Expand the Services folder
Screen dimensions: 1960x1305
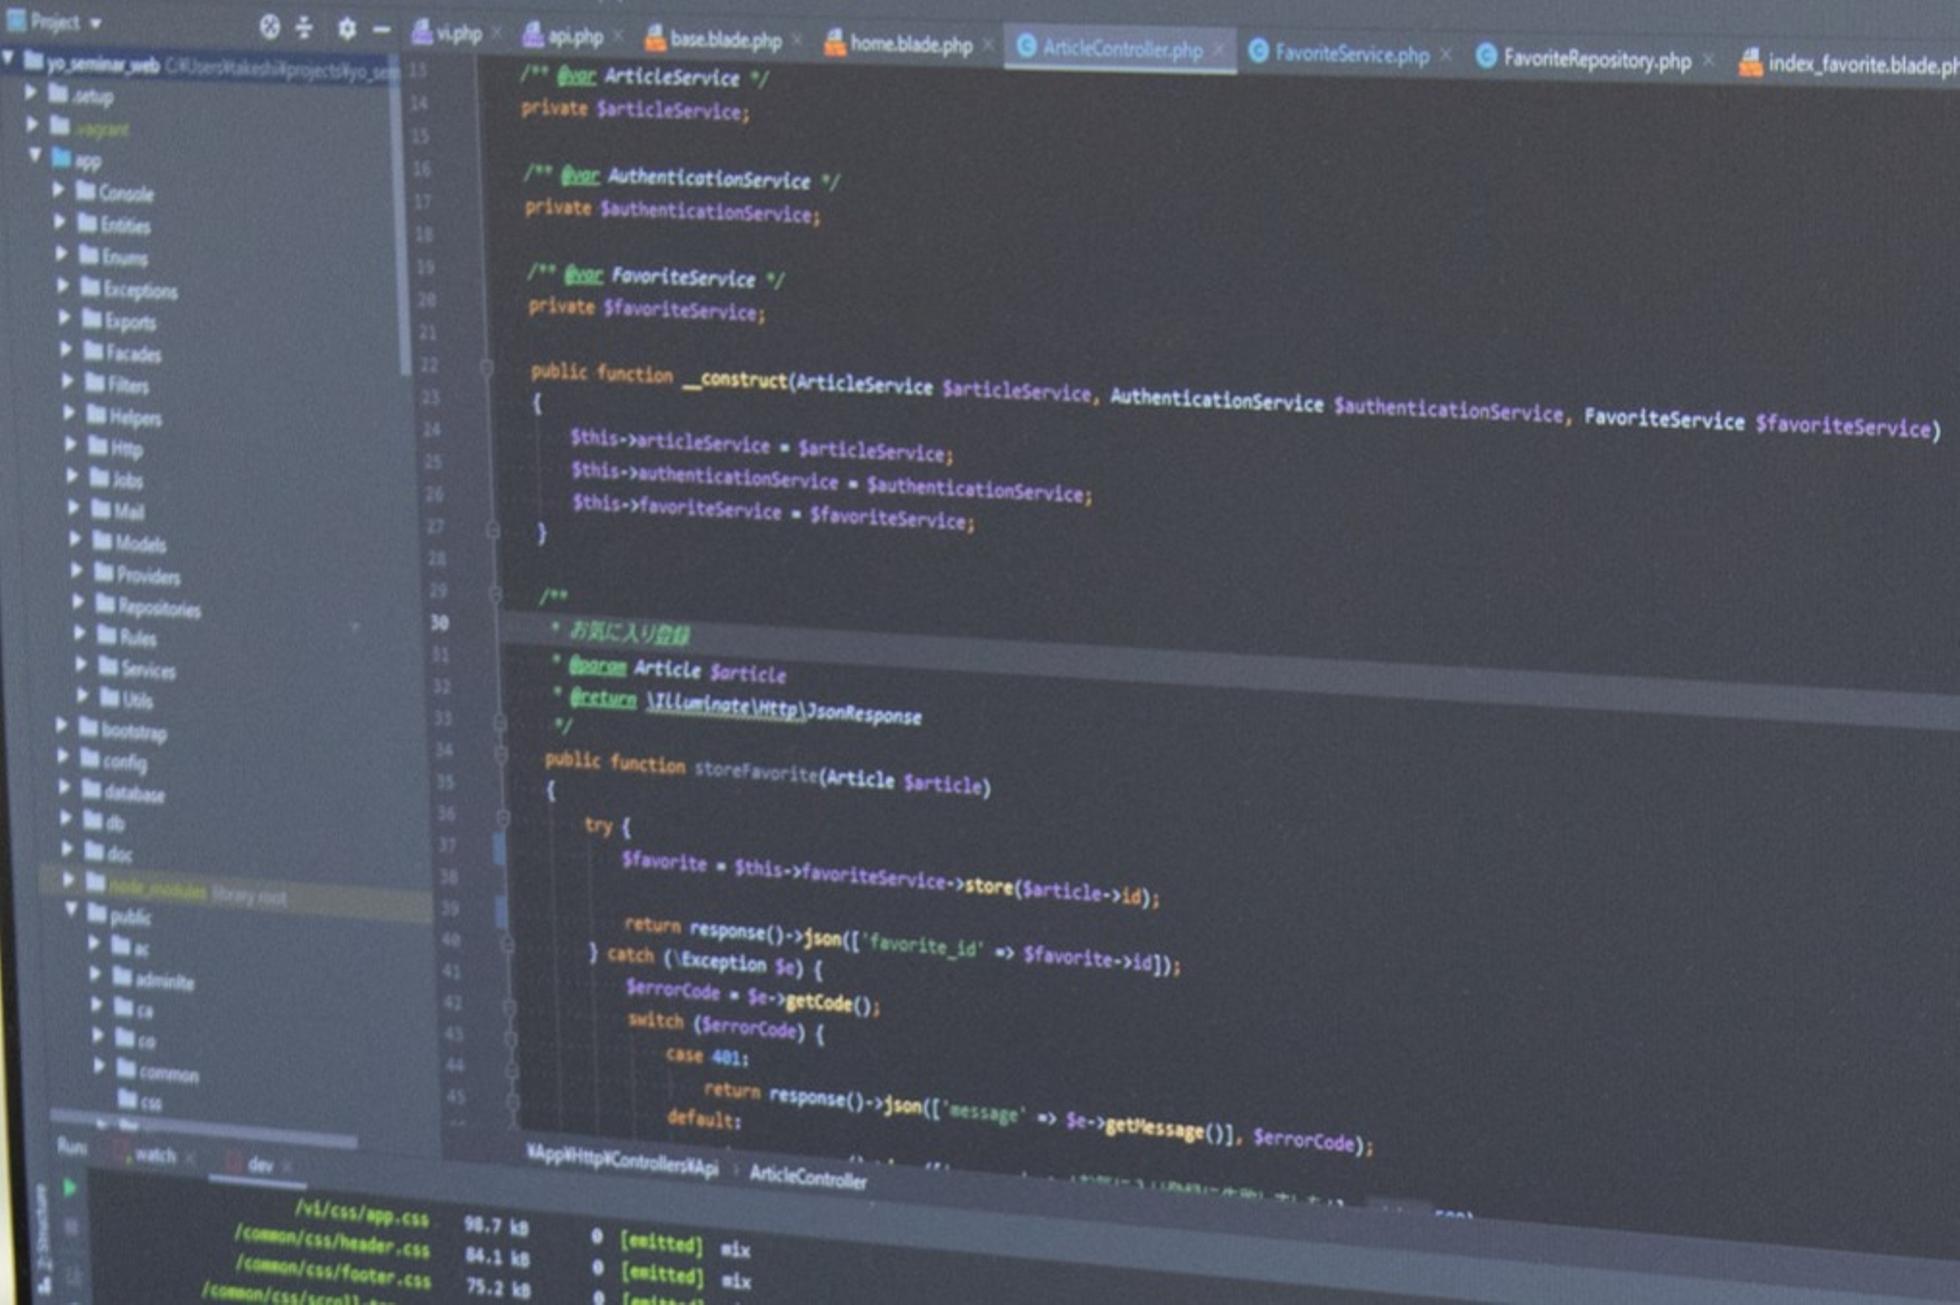(x=82, y=664)
